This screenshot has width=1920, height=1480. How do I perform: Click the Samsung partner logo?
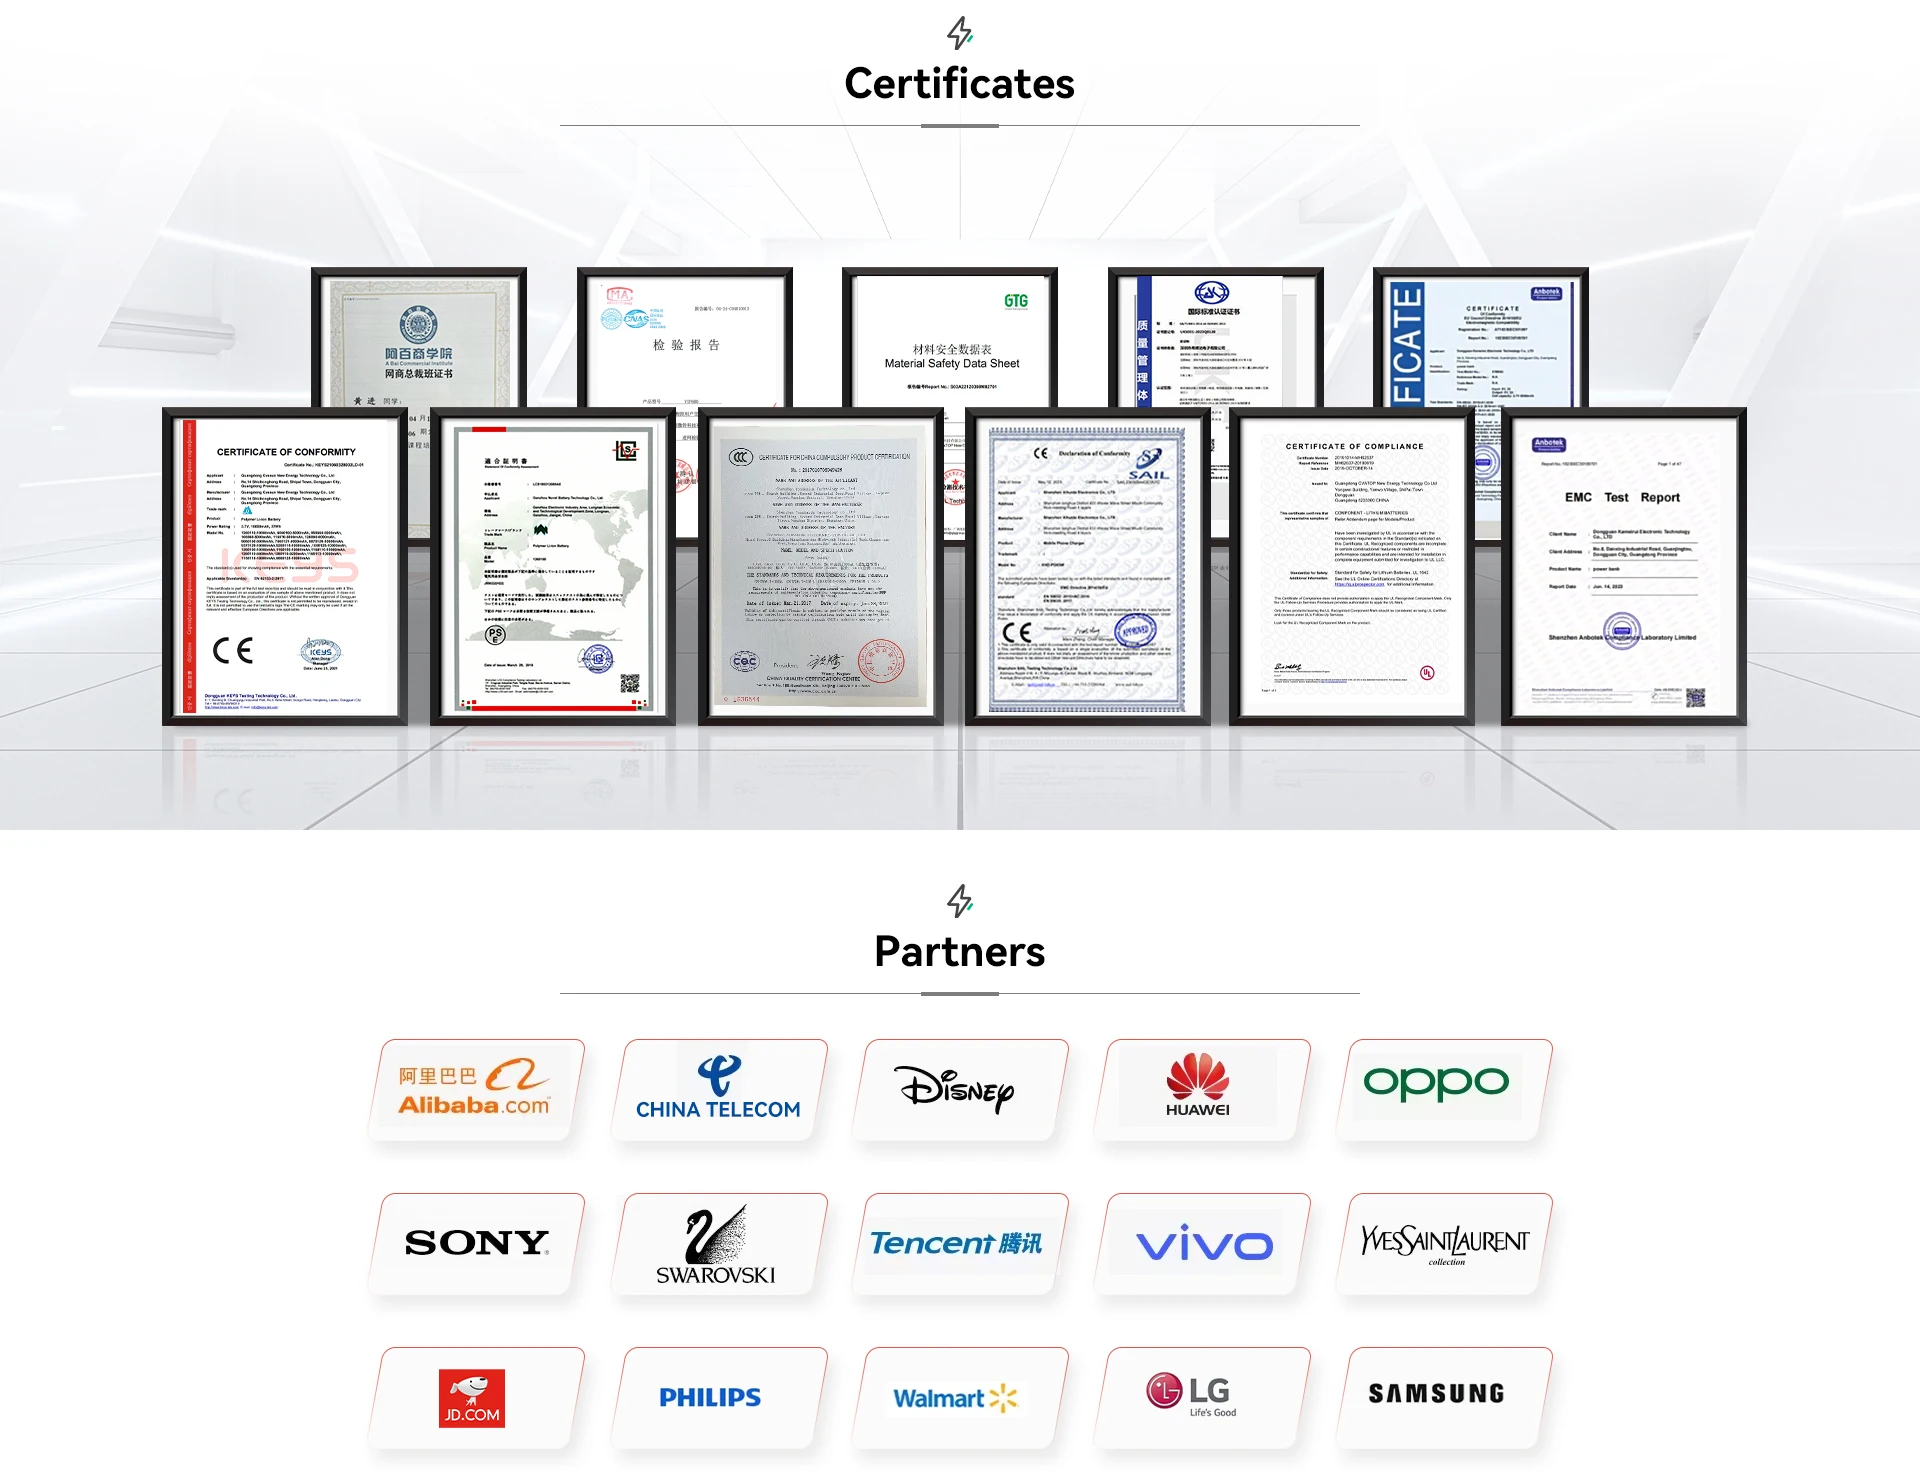tap(1436, 1394)
